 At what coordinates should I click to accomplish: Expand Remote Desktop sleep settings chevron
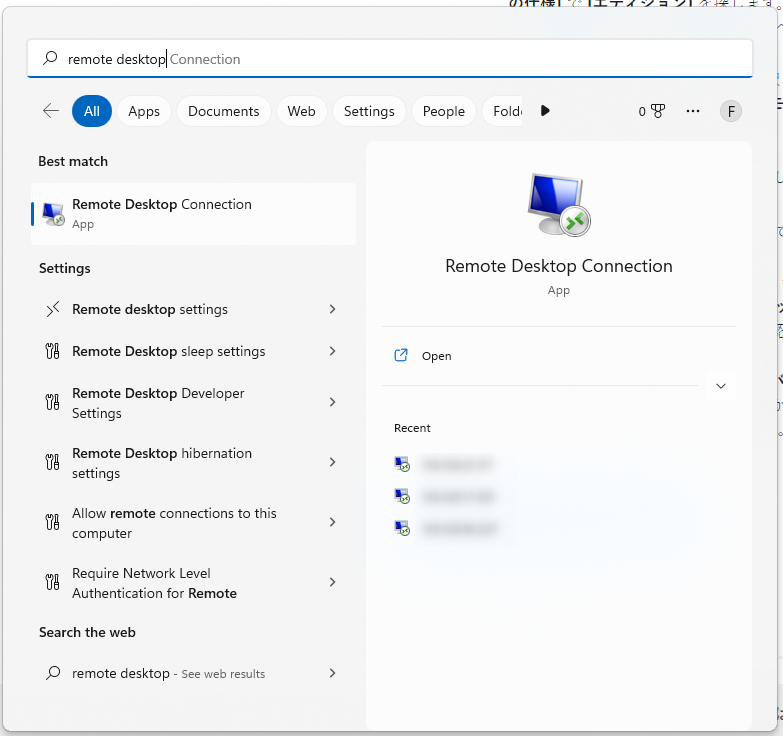tap(333, 352)
